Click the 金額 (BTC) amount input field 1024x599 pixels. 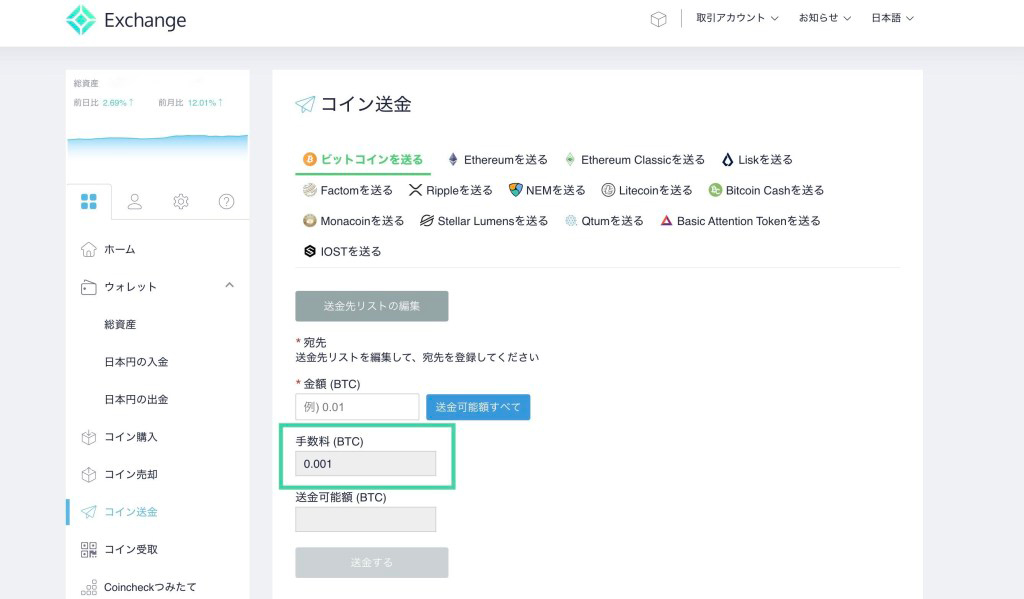point(357,407)
